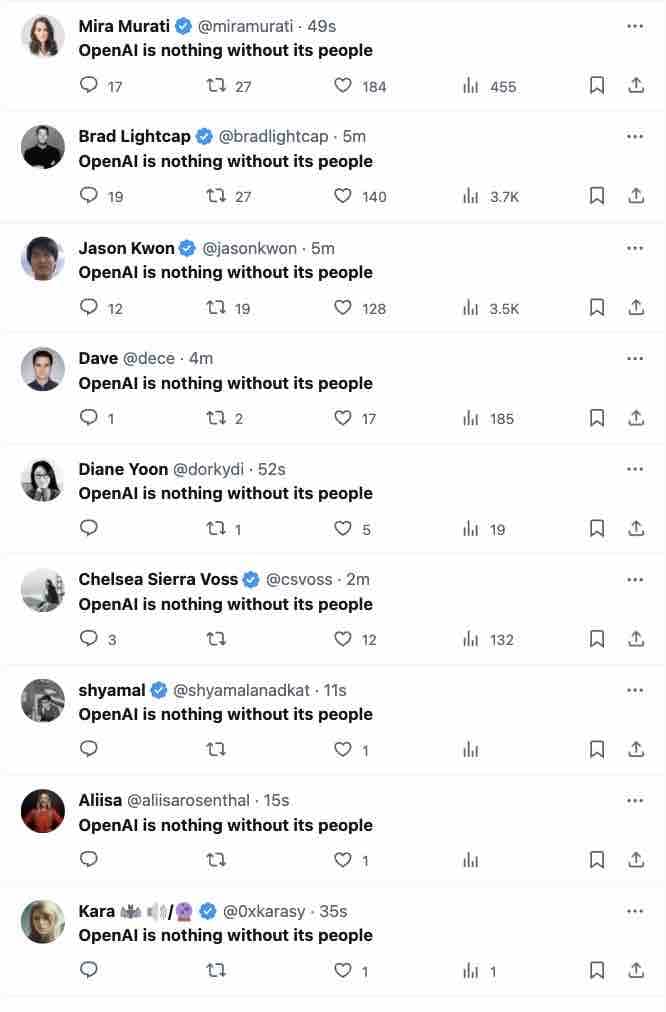This screenshot has height=1012, width=666.
Task: Share shyamal's tweet
Action: pyautogui.click(x=636, y=749)
